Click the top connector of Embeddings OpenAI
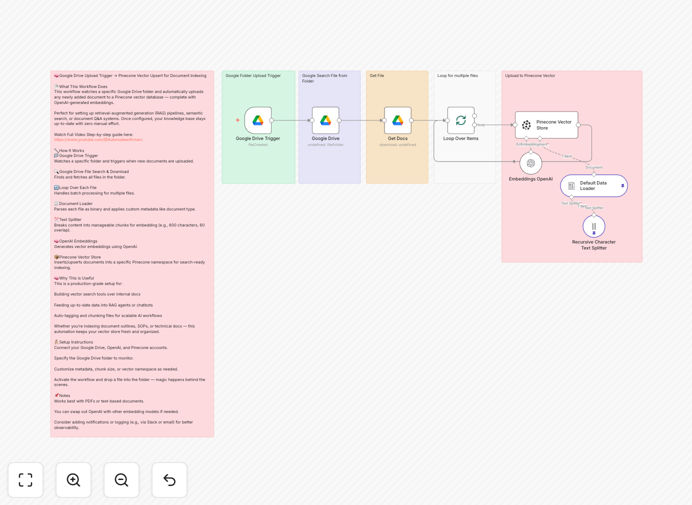The height and width of the screenshot is (505, 692). pyautogui.click(x=531, y=152)
